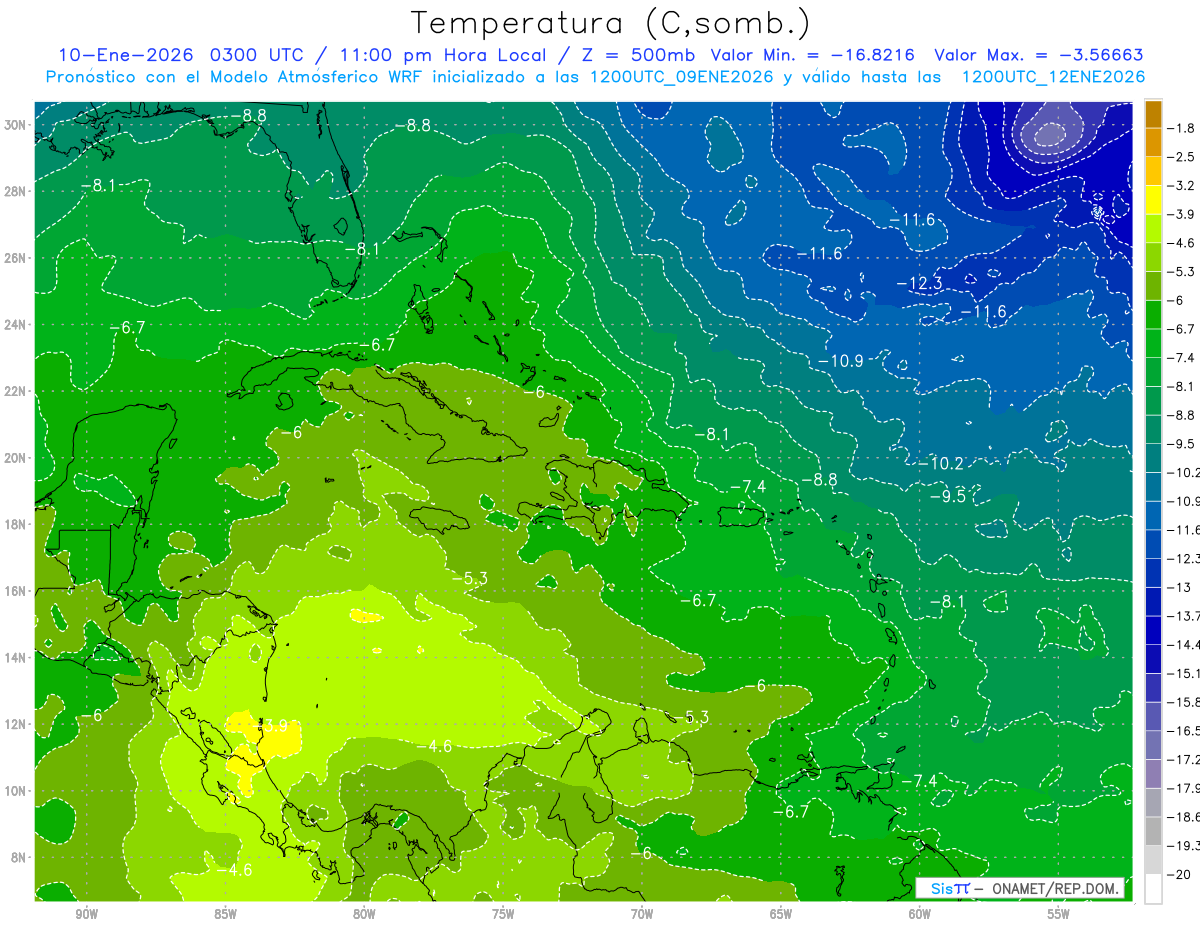Click the -19.3 value on the color scale
Viewport: 1200px width, 927px height.
coord(1184,846)
